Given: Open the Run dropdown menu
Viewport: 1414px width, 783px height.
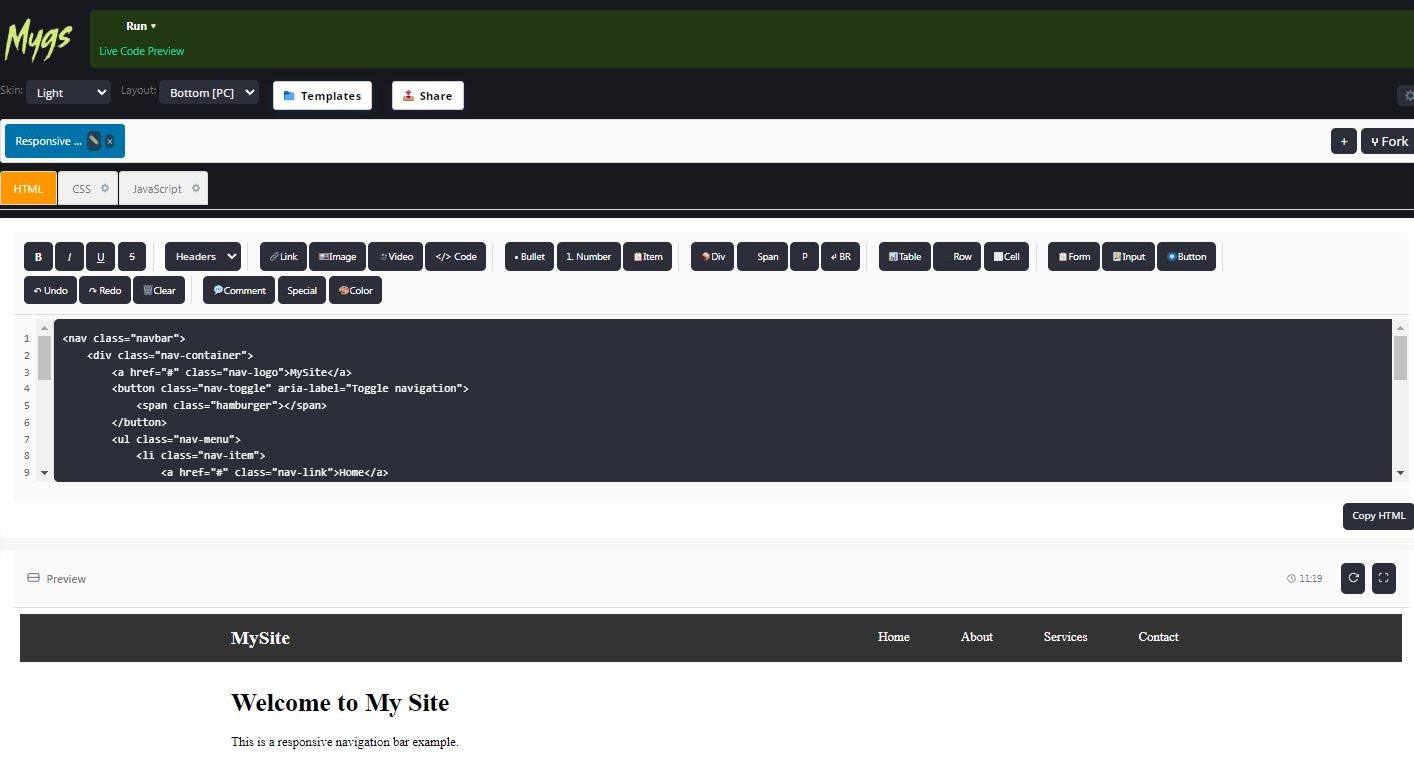Looking at the screenshot, I should (x=141, y=26).
